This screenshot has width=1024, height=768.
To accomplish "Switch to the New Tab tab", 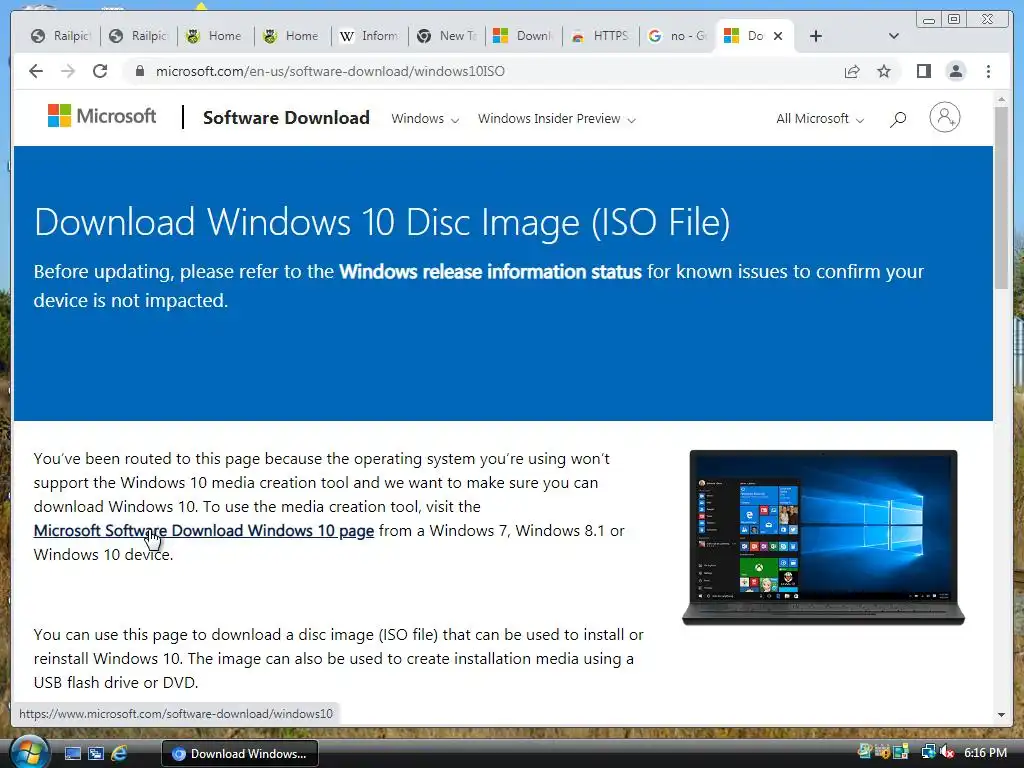I will 447,36.
